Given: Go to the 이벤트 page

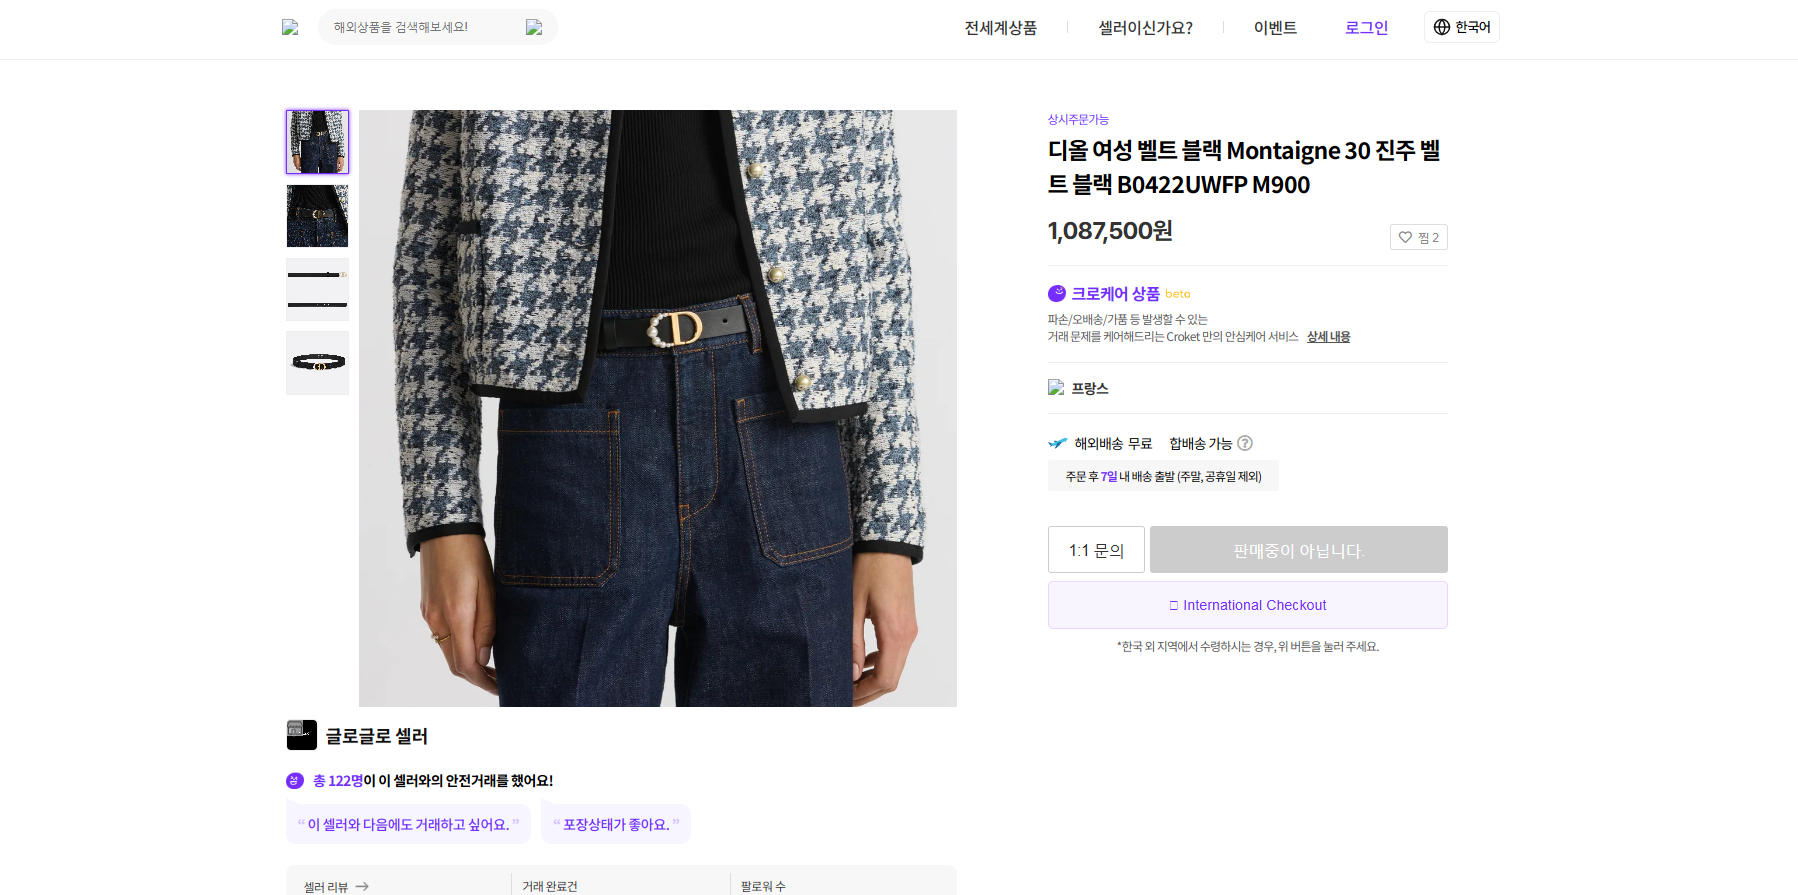Looking at the screenshot, I should pyautogui.click(x=1275, y=28).
